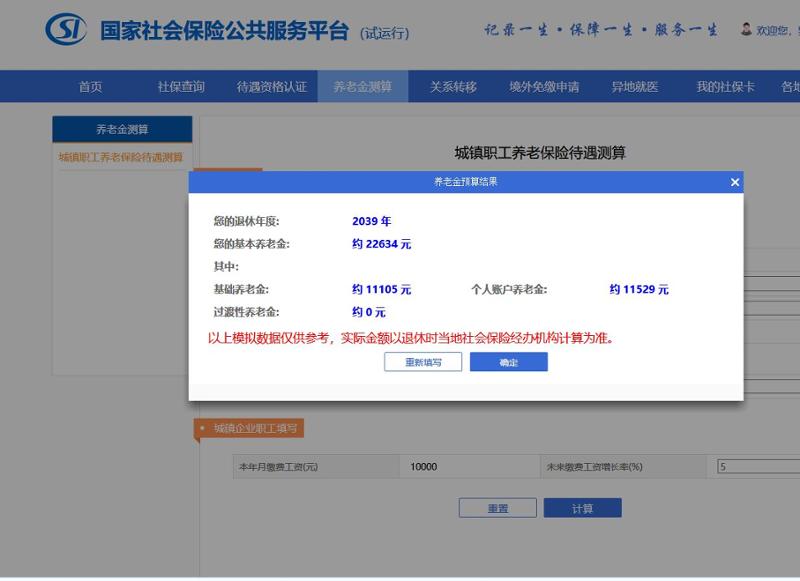Viewport: 800px width, 581px height.
Task: Click the 未来缴费工资增长率 input box
Action: (x=757, y=467)
